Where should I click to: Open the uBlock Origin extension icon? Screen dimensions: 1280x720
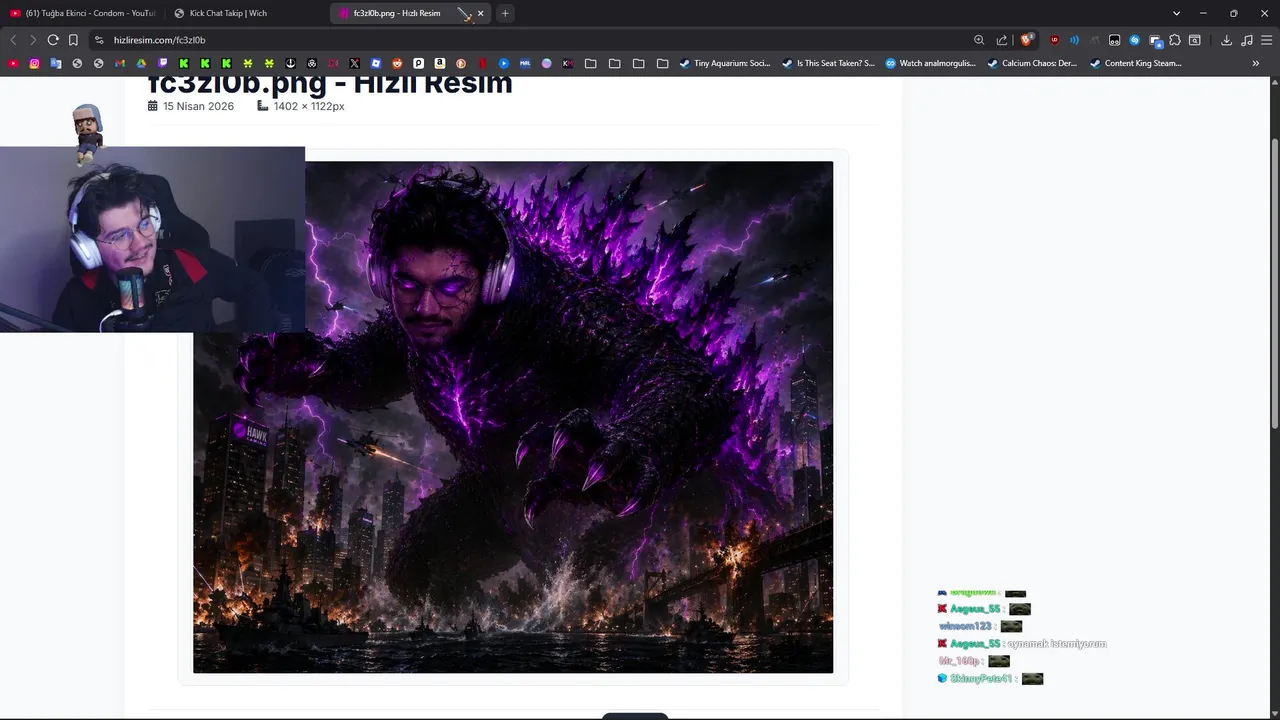pos(1054,40)
